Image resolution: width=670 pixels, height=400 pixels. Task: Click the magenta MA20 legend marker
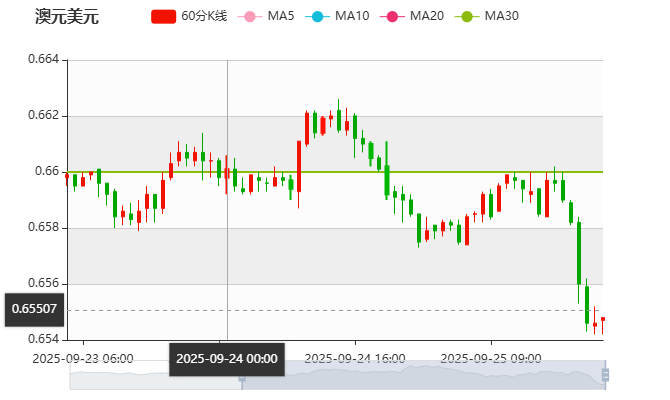[x=394, y=16]
